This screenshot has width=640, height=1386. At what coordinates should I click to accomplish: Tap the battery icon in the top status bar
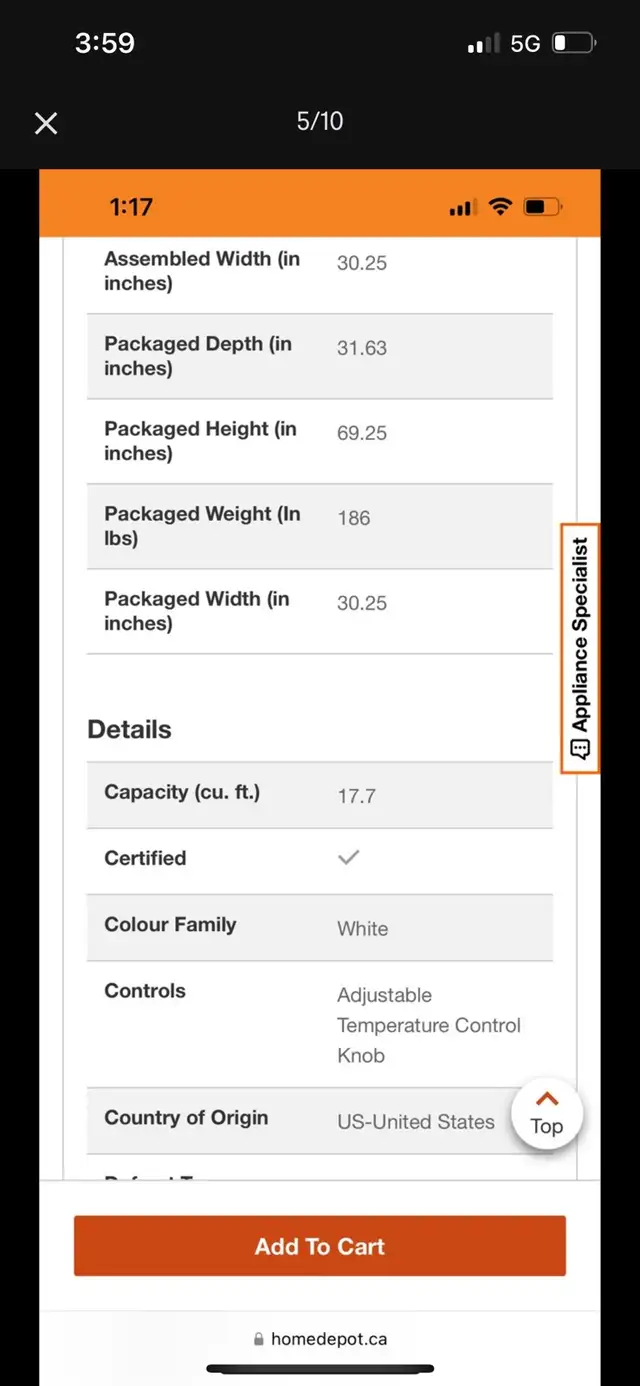point(574,44)
